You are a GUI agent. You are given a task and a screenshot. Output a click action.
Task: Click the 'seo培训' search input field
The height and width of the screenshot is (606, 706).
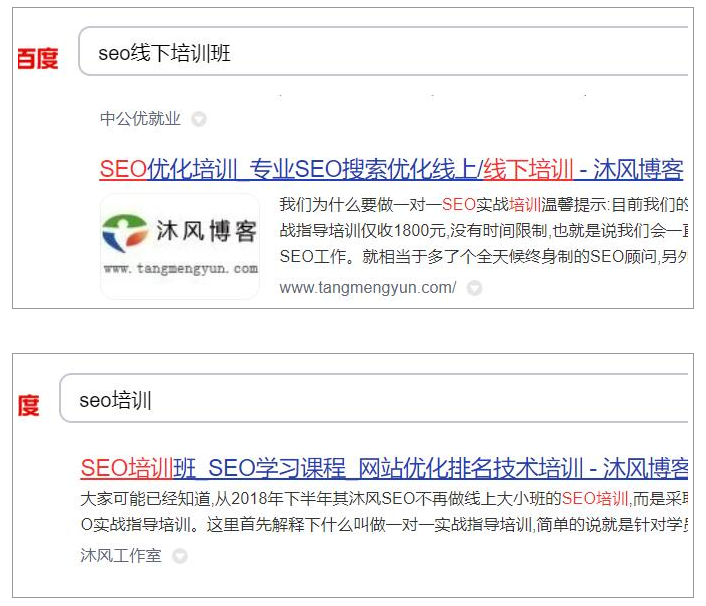[374, 398]
